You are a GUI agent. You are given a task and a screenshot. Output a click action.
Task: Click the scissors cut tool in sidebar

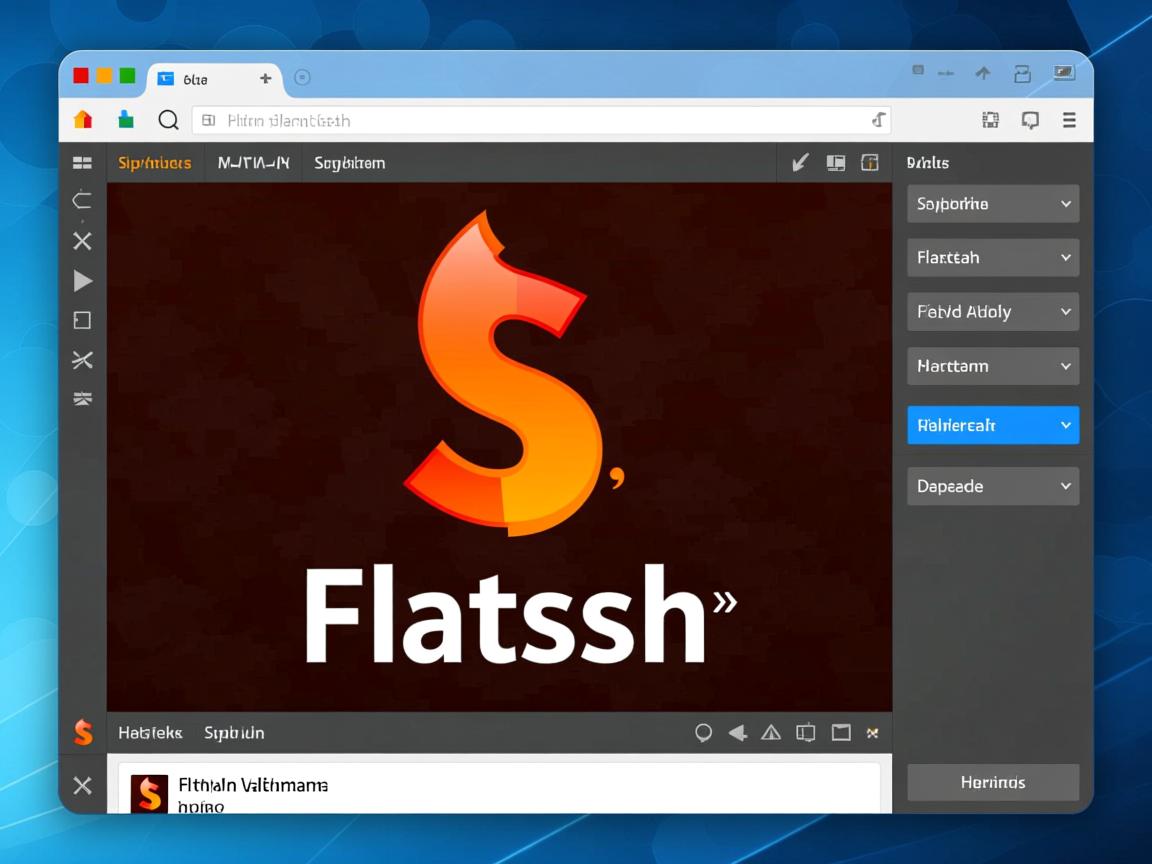[83, 360]
